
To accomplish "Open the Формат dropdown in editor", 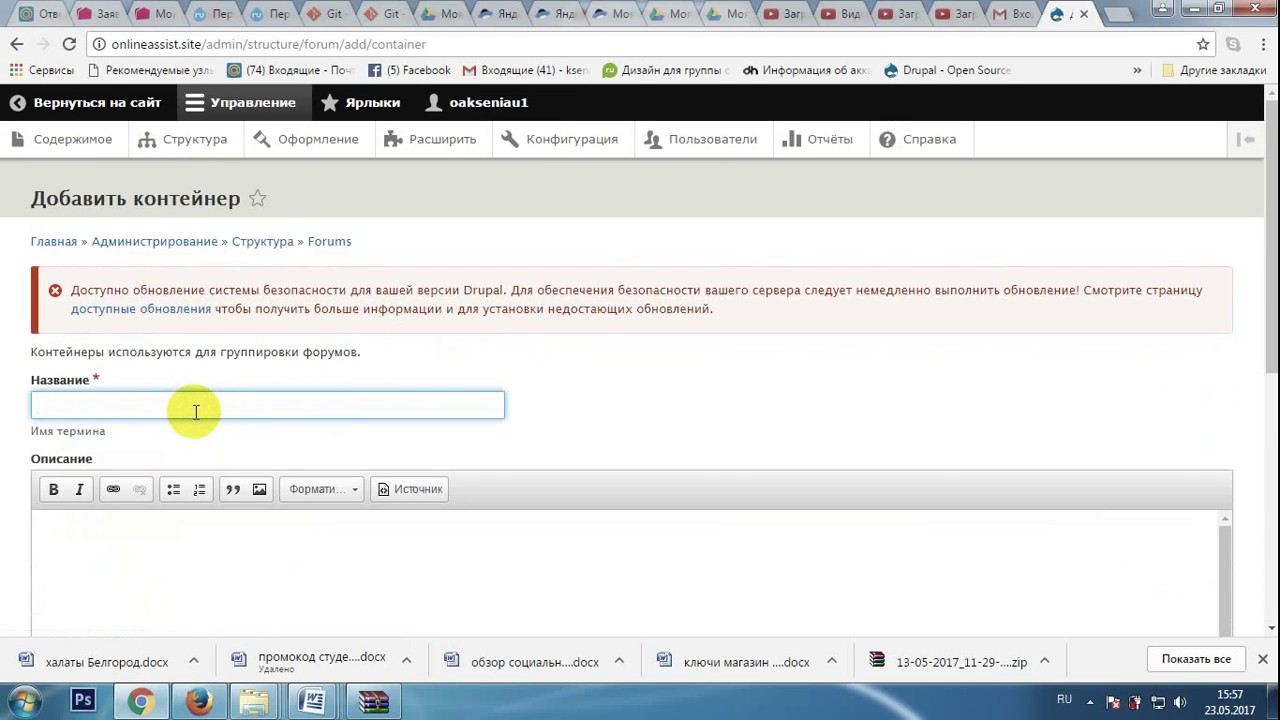I will coord(322,489).
